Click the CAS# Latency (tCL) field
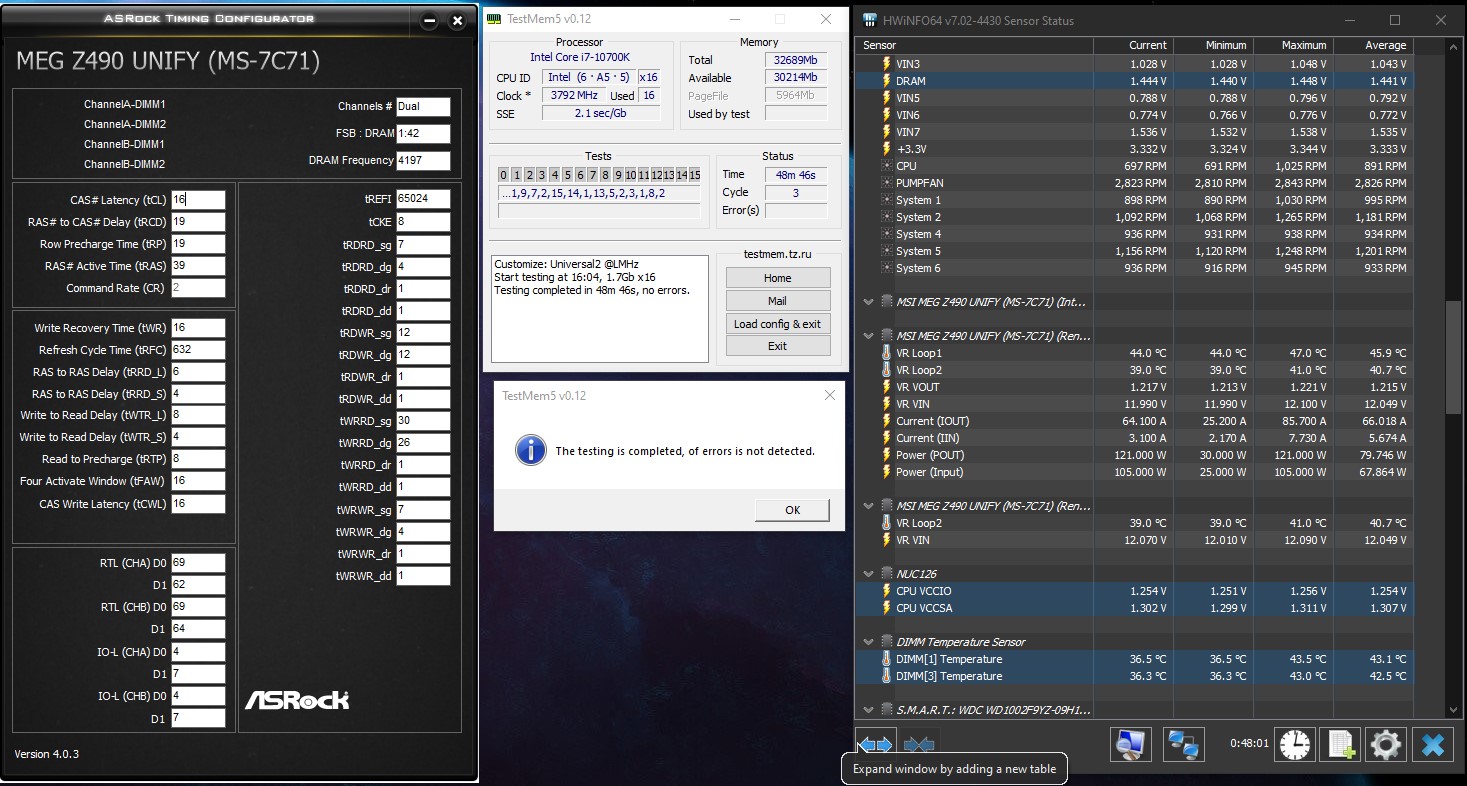This screenshot has height=786, width=1467. (x=198, y=200)
